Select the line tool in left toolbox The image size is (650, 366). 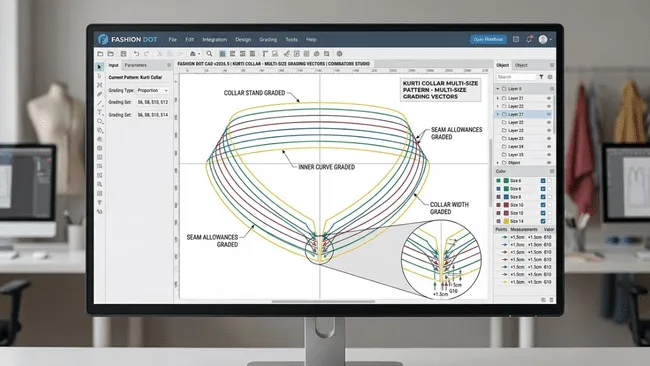[99, 103]
